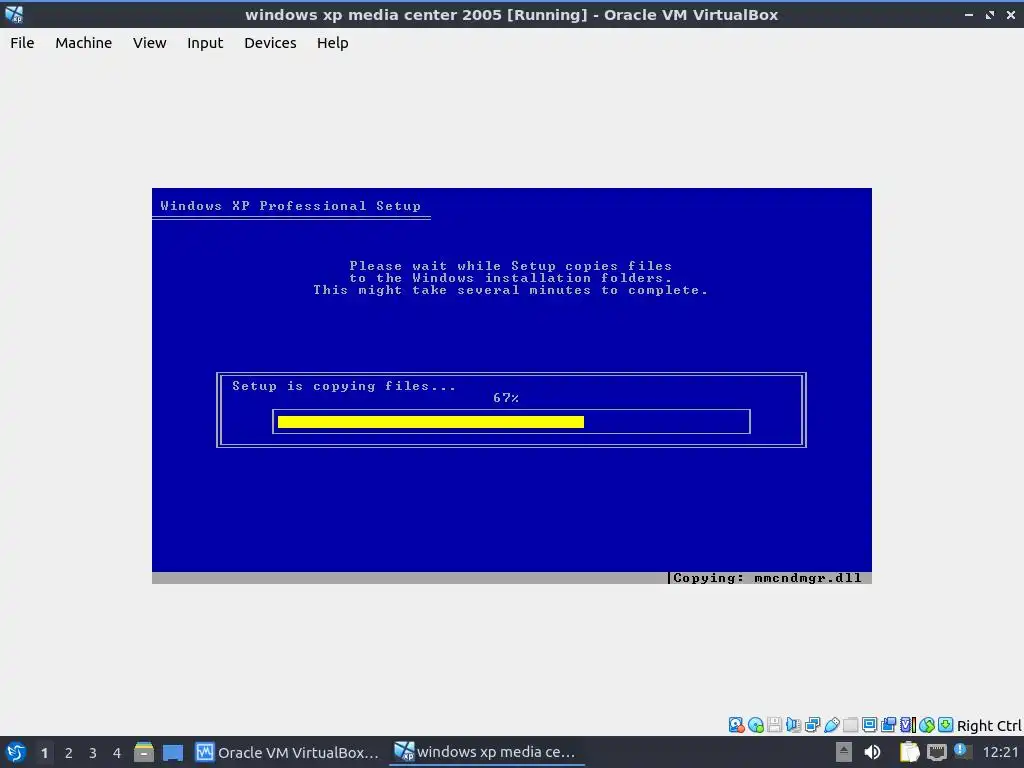Click the wired network connection tray icon
This screenshot has height=768, width=1024.
(936, 752)
